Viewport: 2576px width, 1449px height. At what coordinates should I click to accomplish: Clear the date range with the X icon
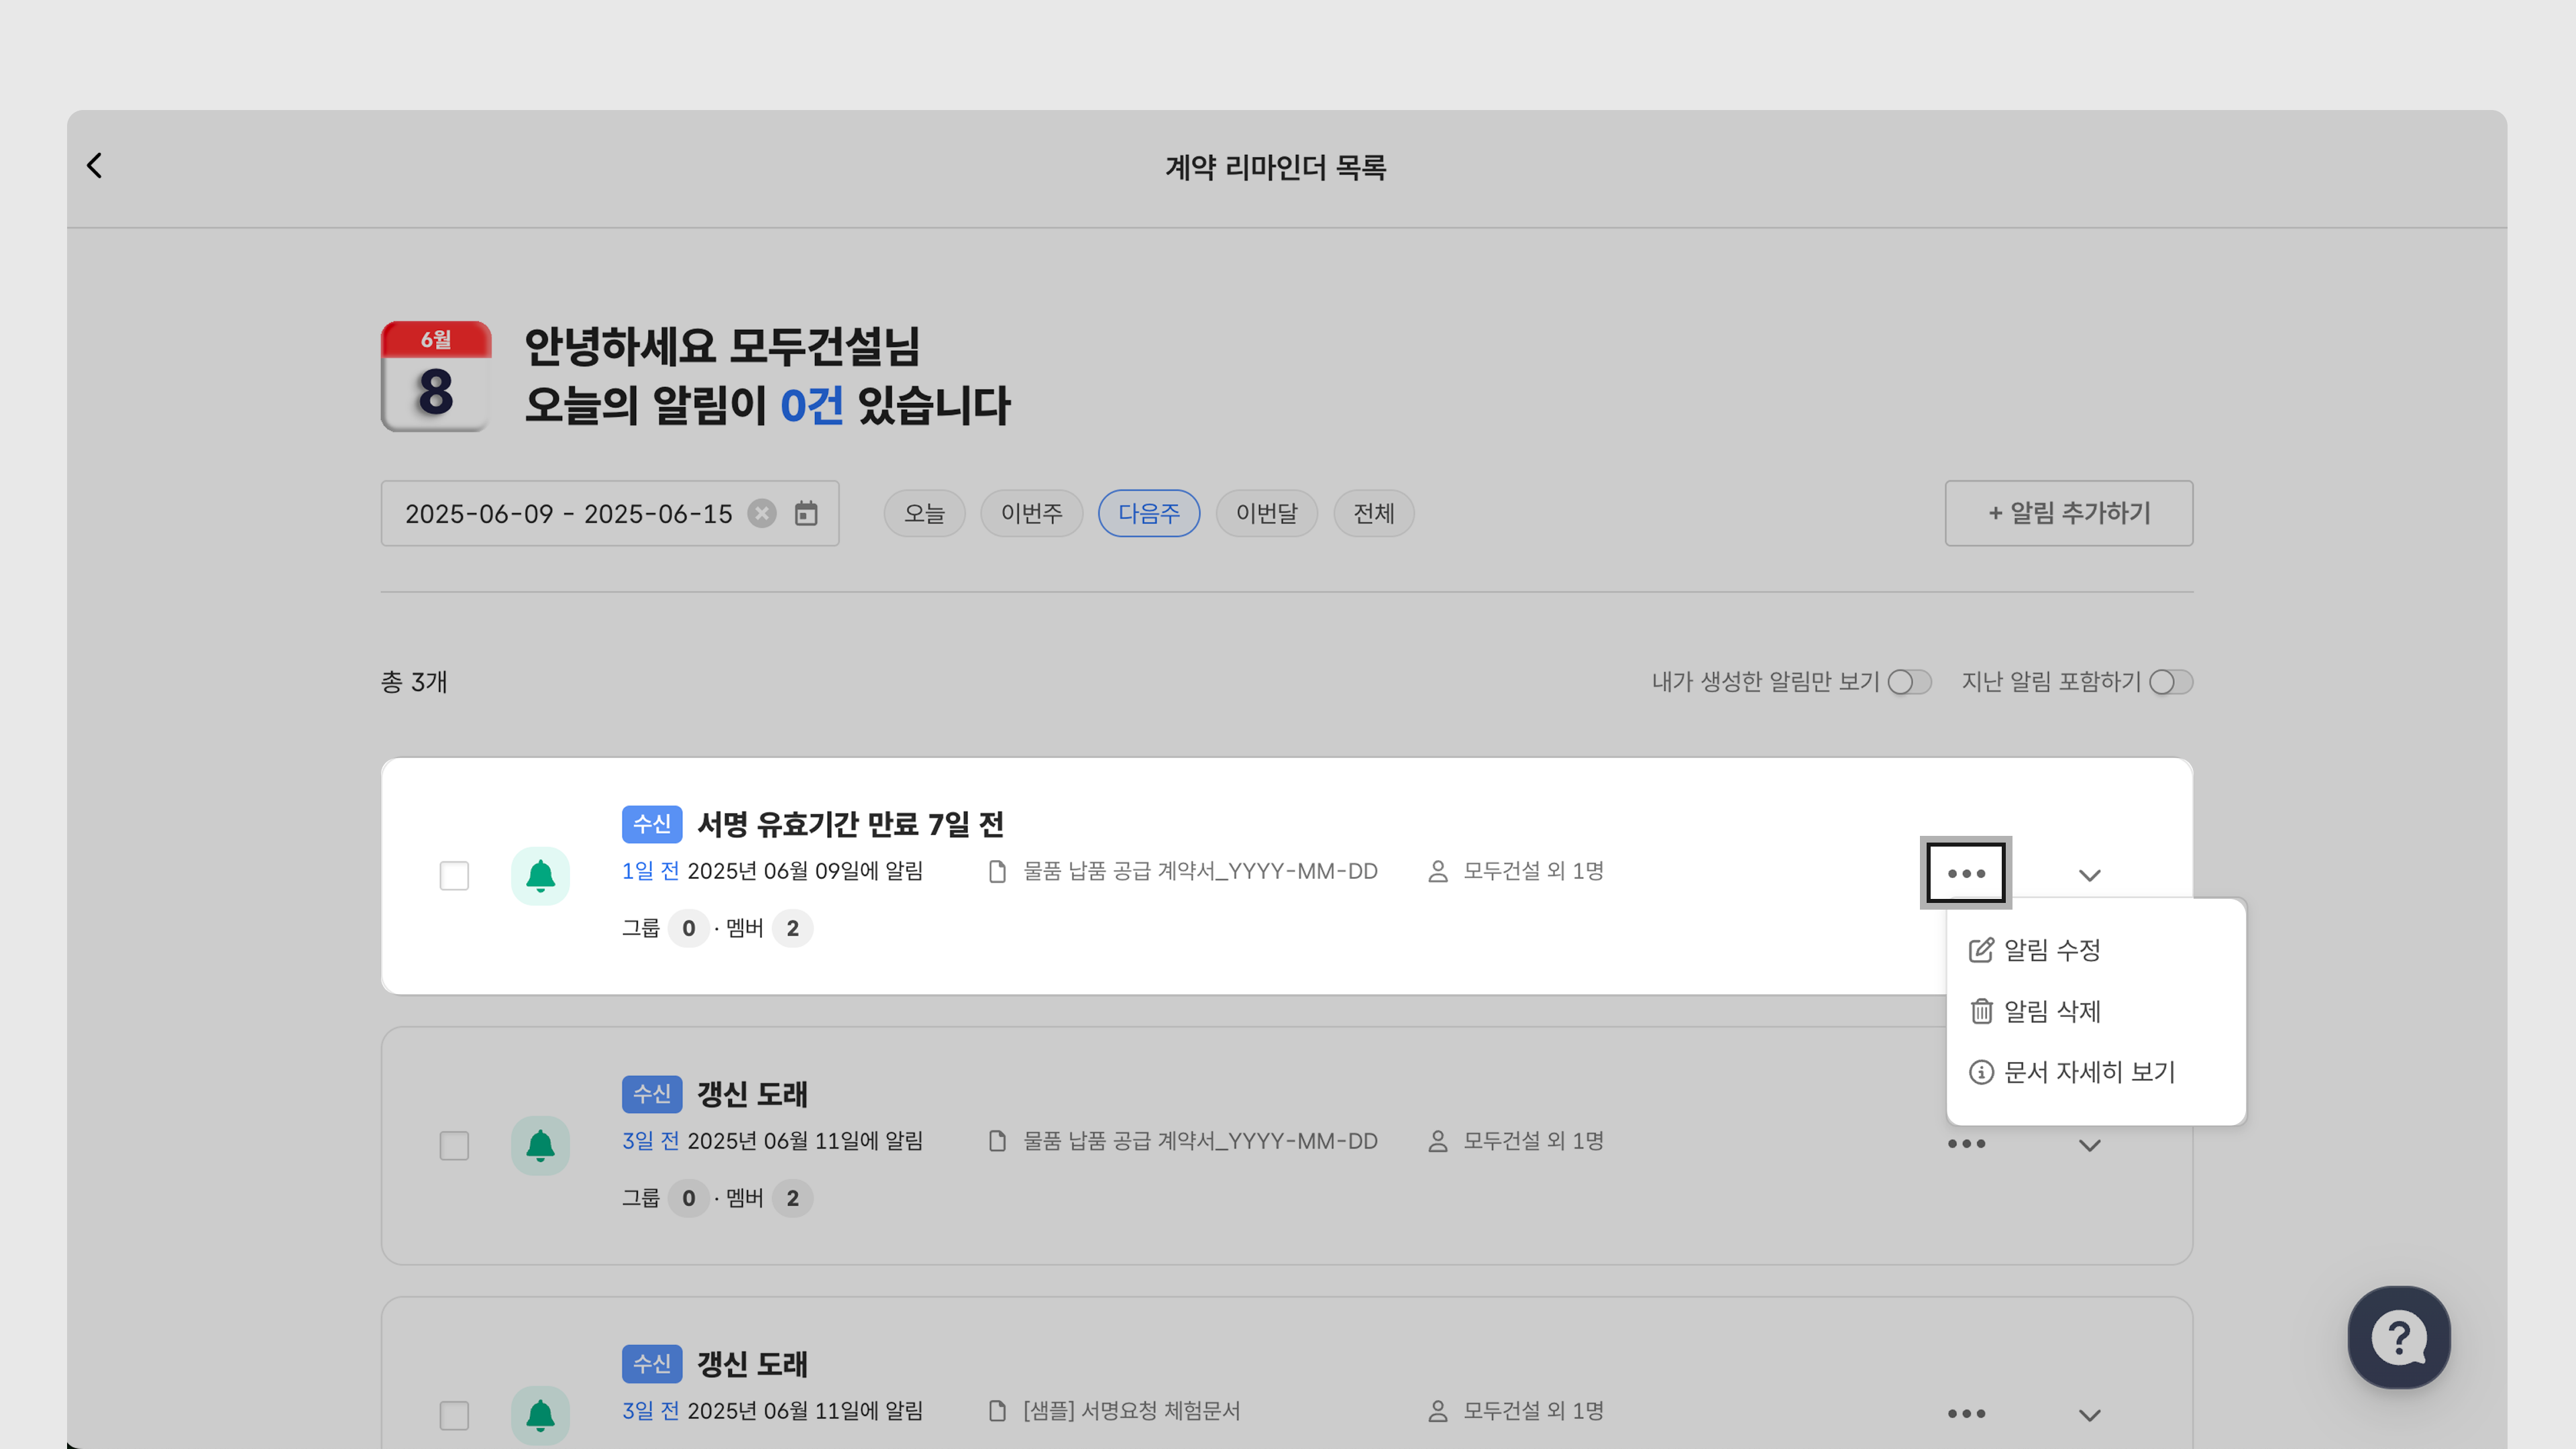pos(762,514)
